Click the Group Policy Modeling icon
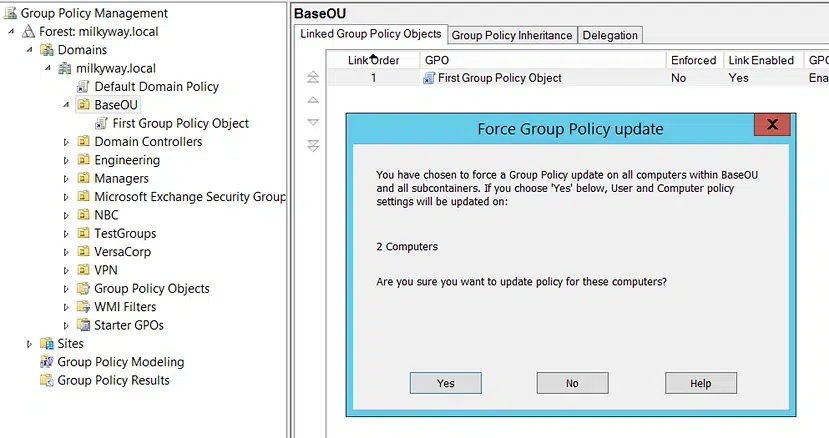The image size is (829, 438). 46,362
